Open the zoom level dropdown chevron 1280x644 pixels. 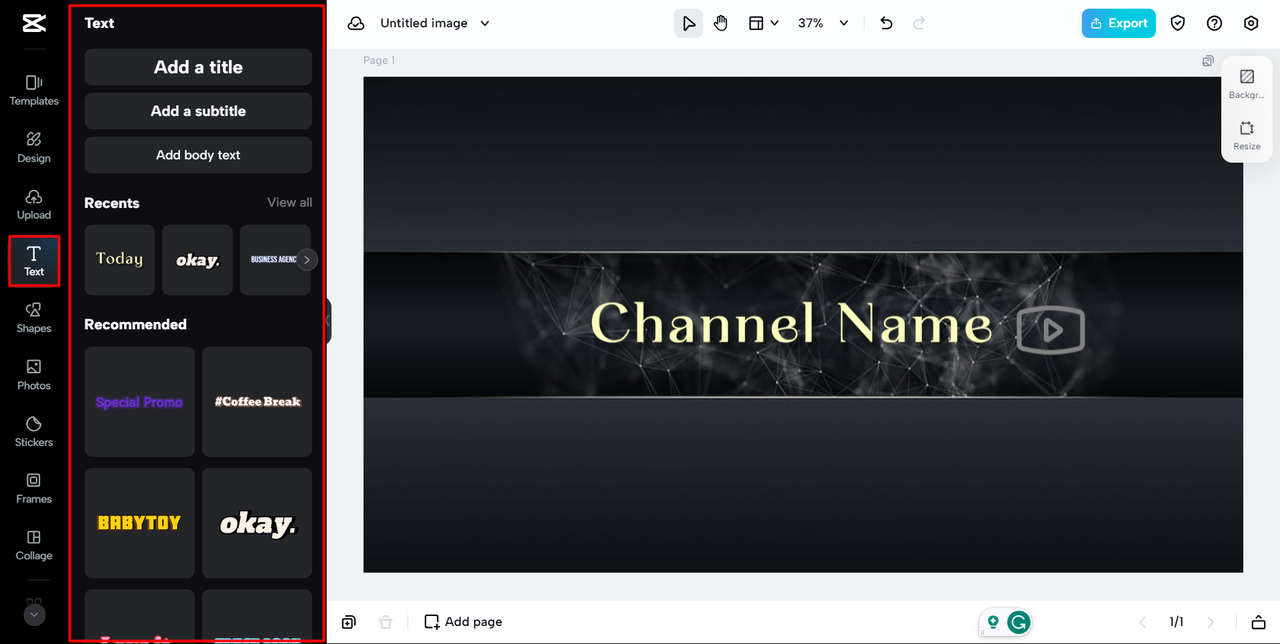click(x=843, y=23)
